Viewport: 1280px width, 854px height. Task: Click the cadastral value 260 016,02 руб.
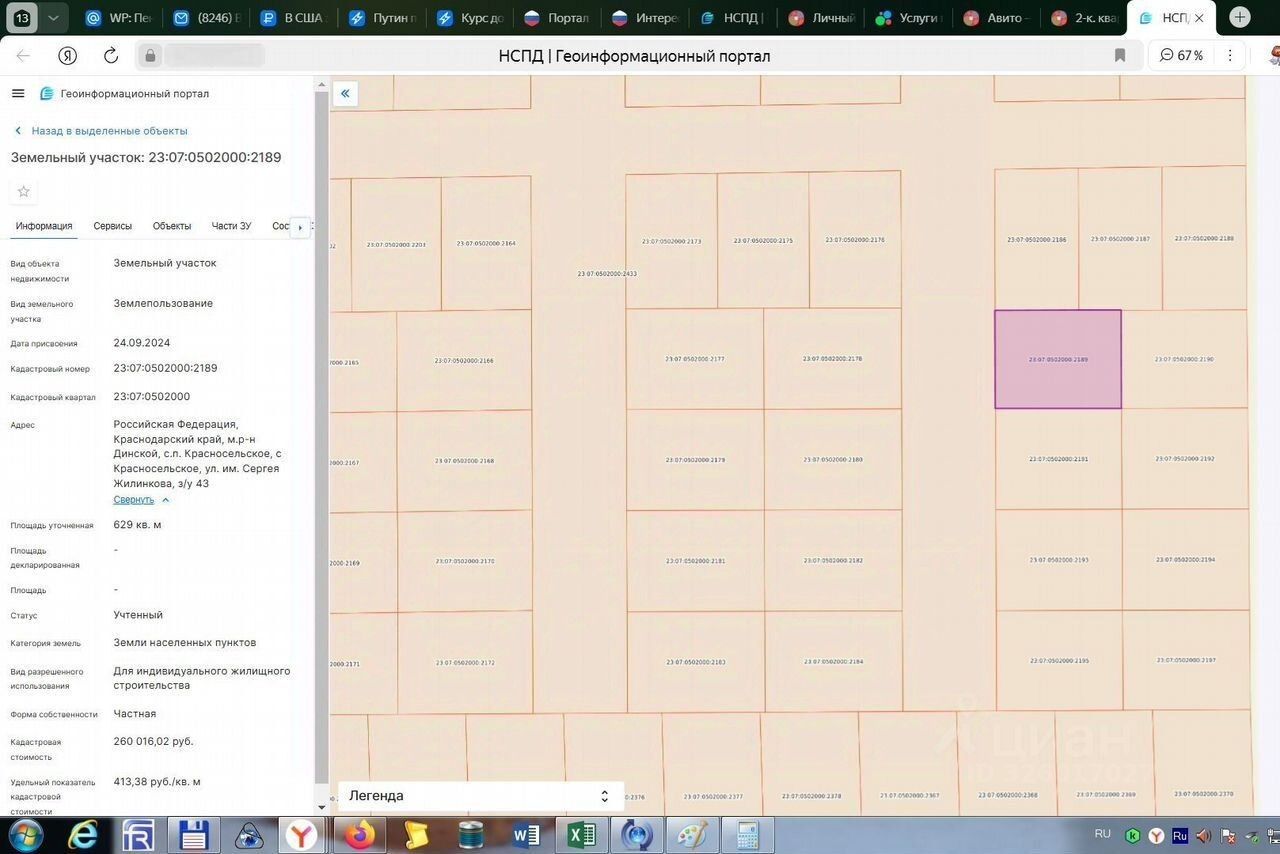pyautogui.click(x=154, y=742)
